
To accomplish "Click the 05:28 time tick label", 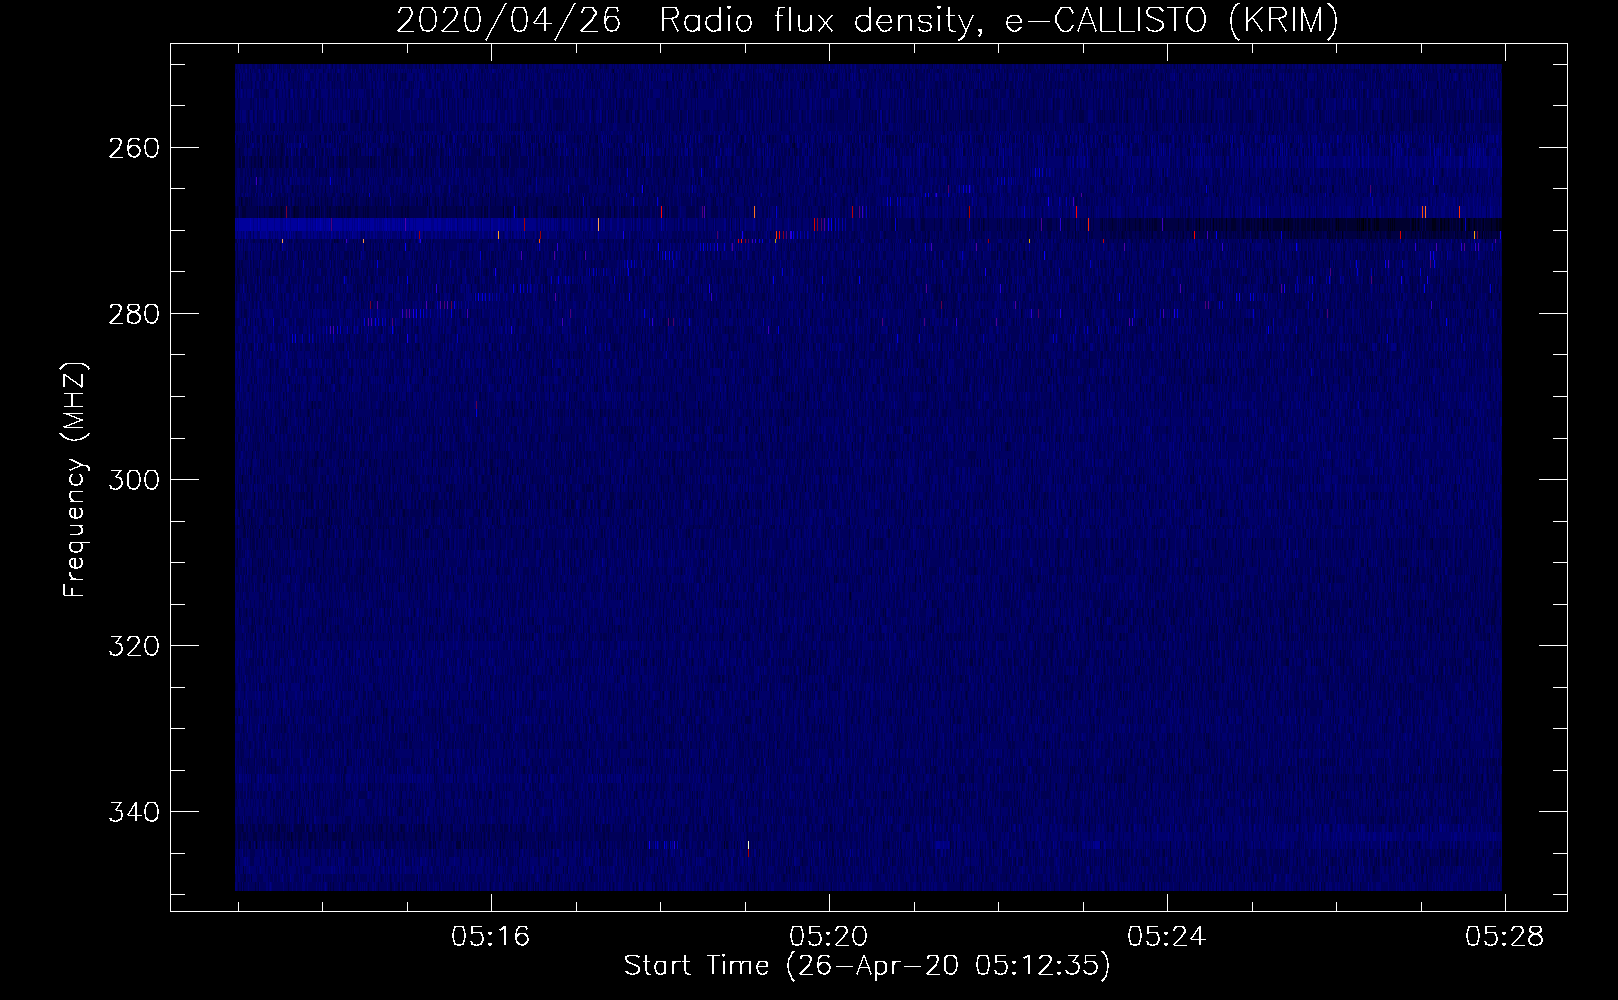I will tap(1504, 937).
